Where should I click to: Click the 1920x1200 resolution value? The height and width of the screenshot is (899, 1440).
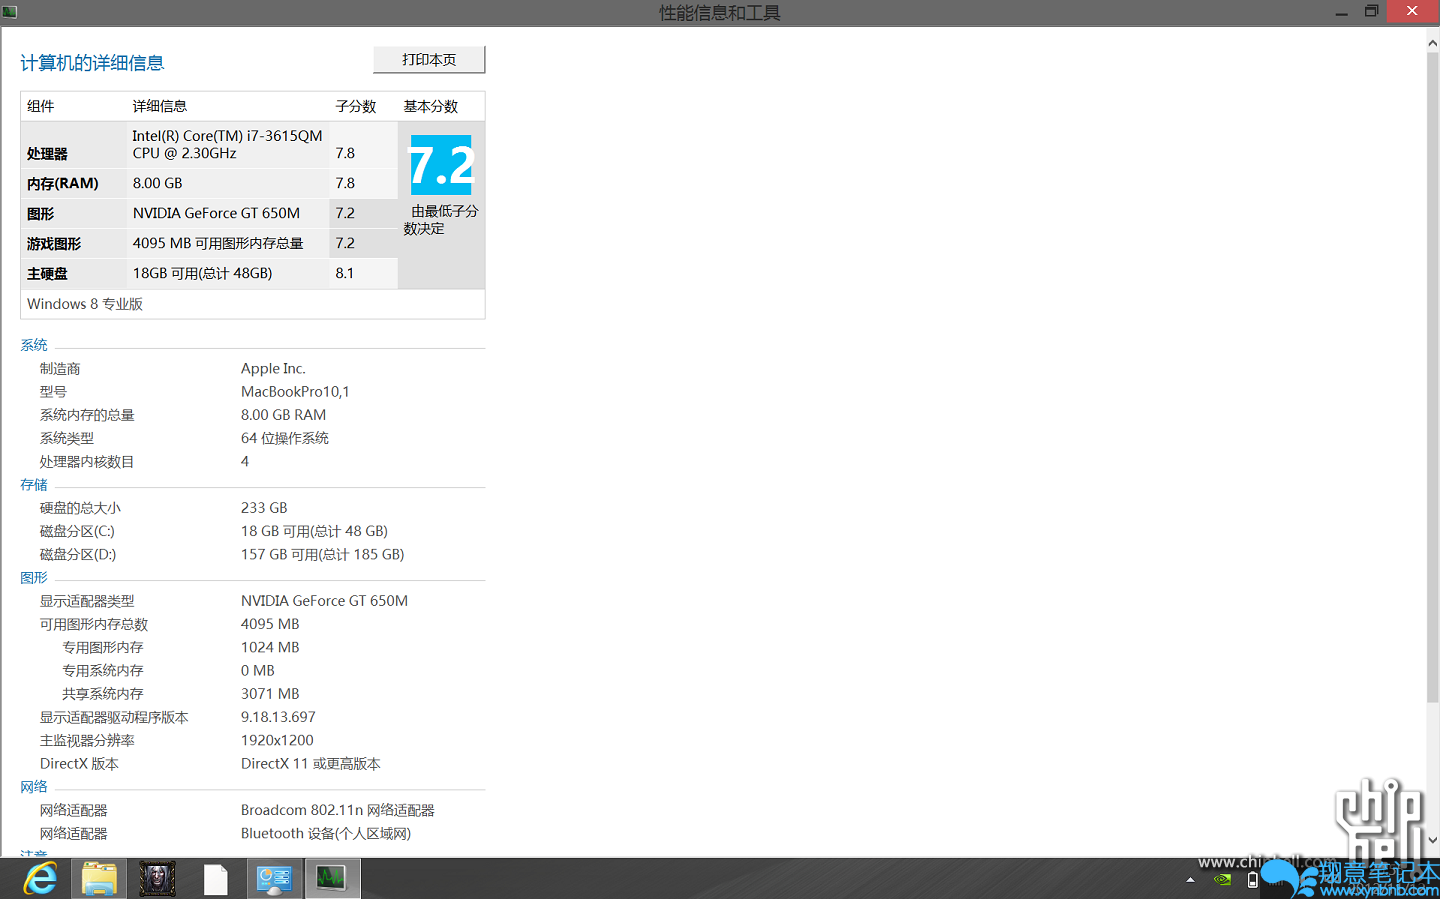click(277, 740)
